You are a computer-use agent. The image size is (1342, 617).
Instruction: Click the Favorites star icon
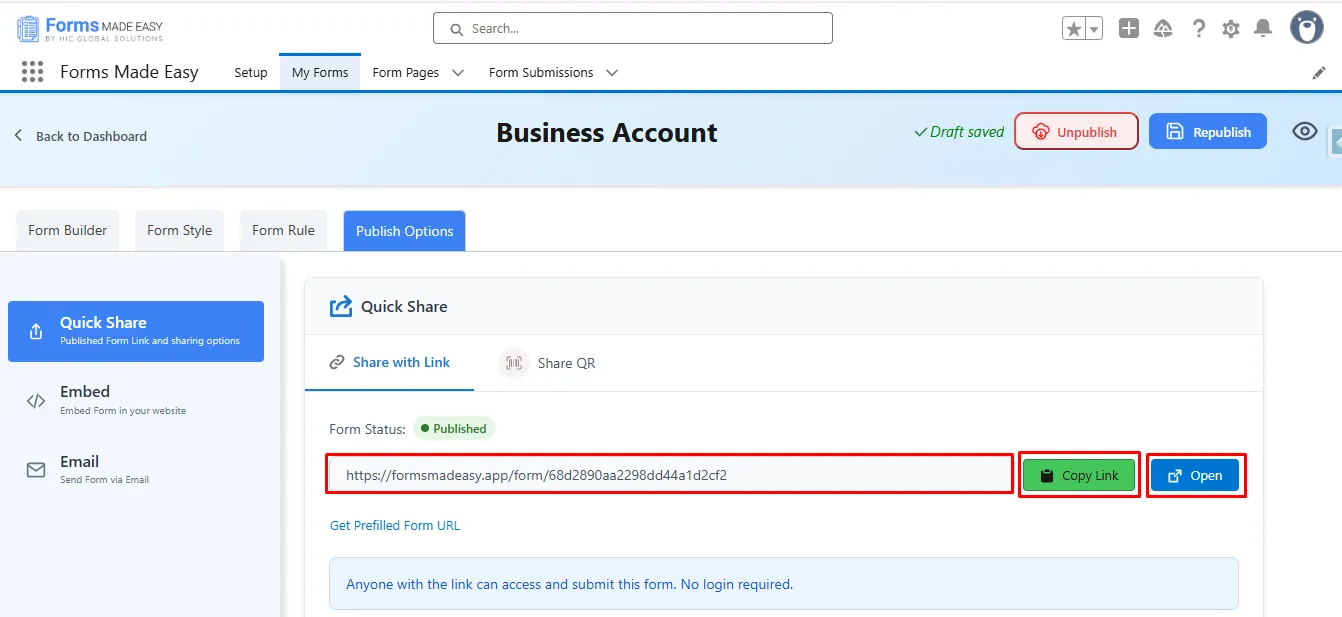[x=1074, y=29]
